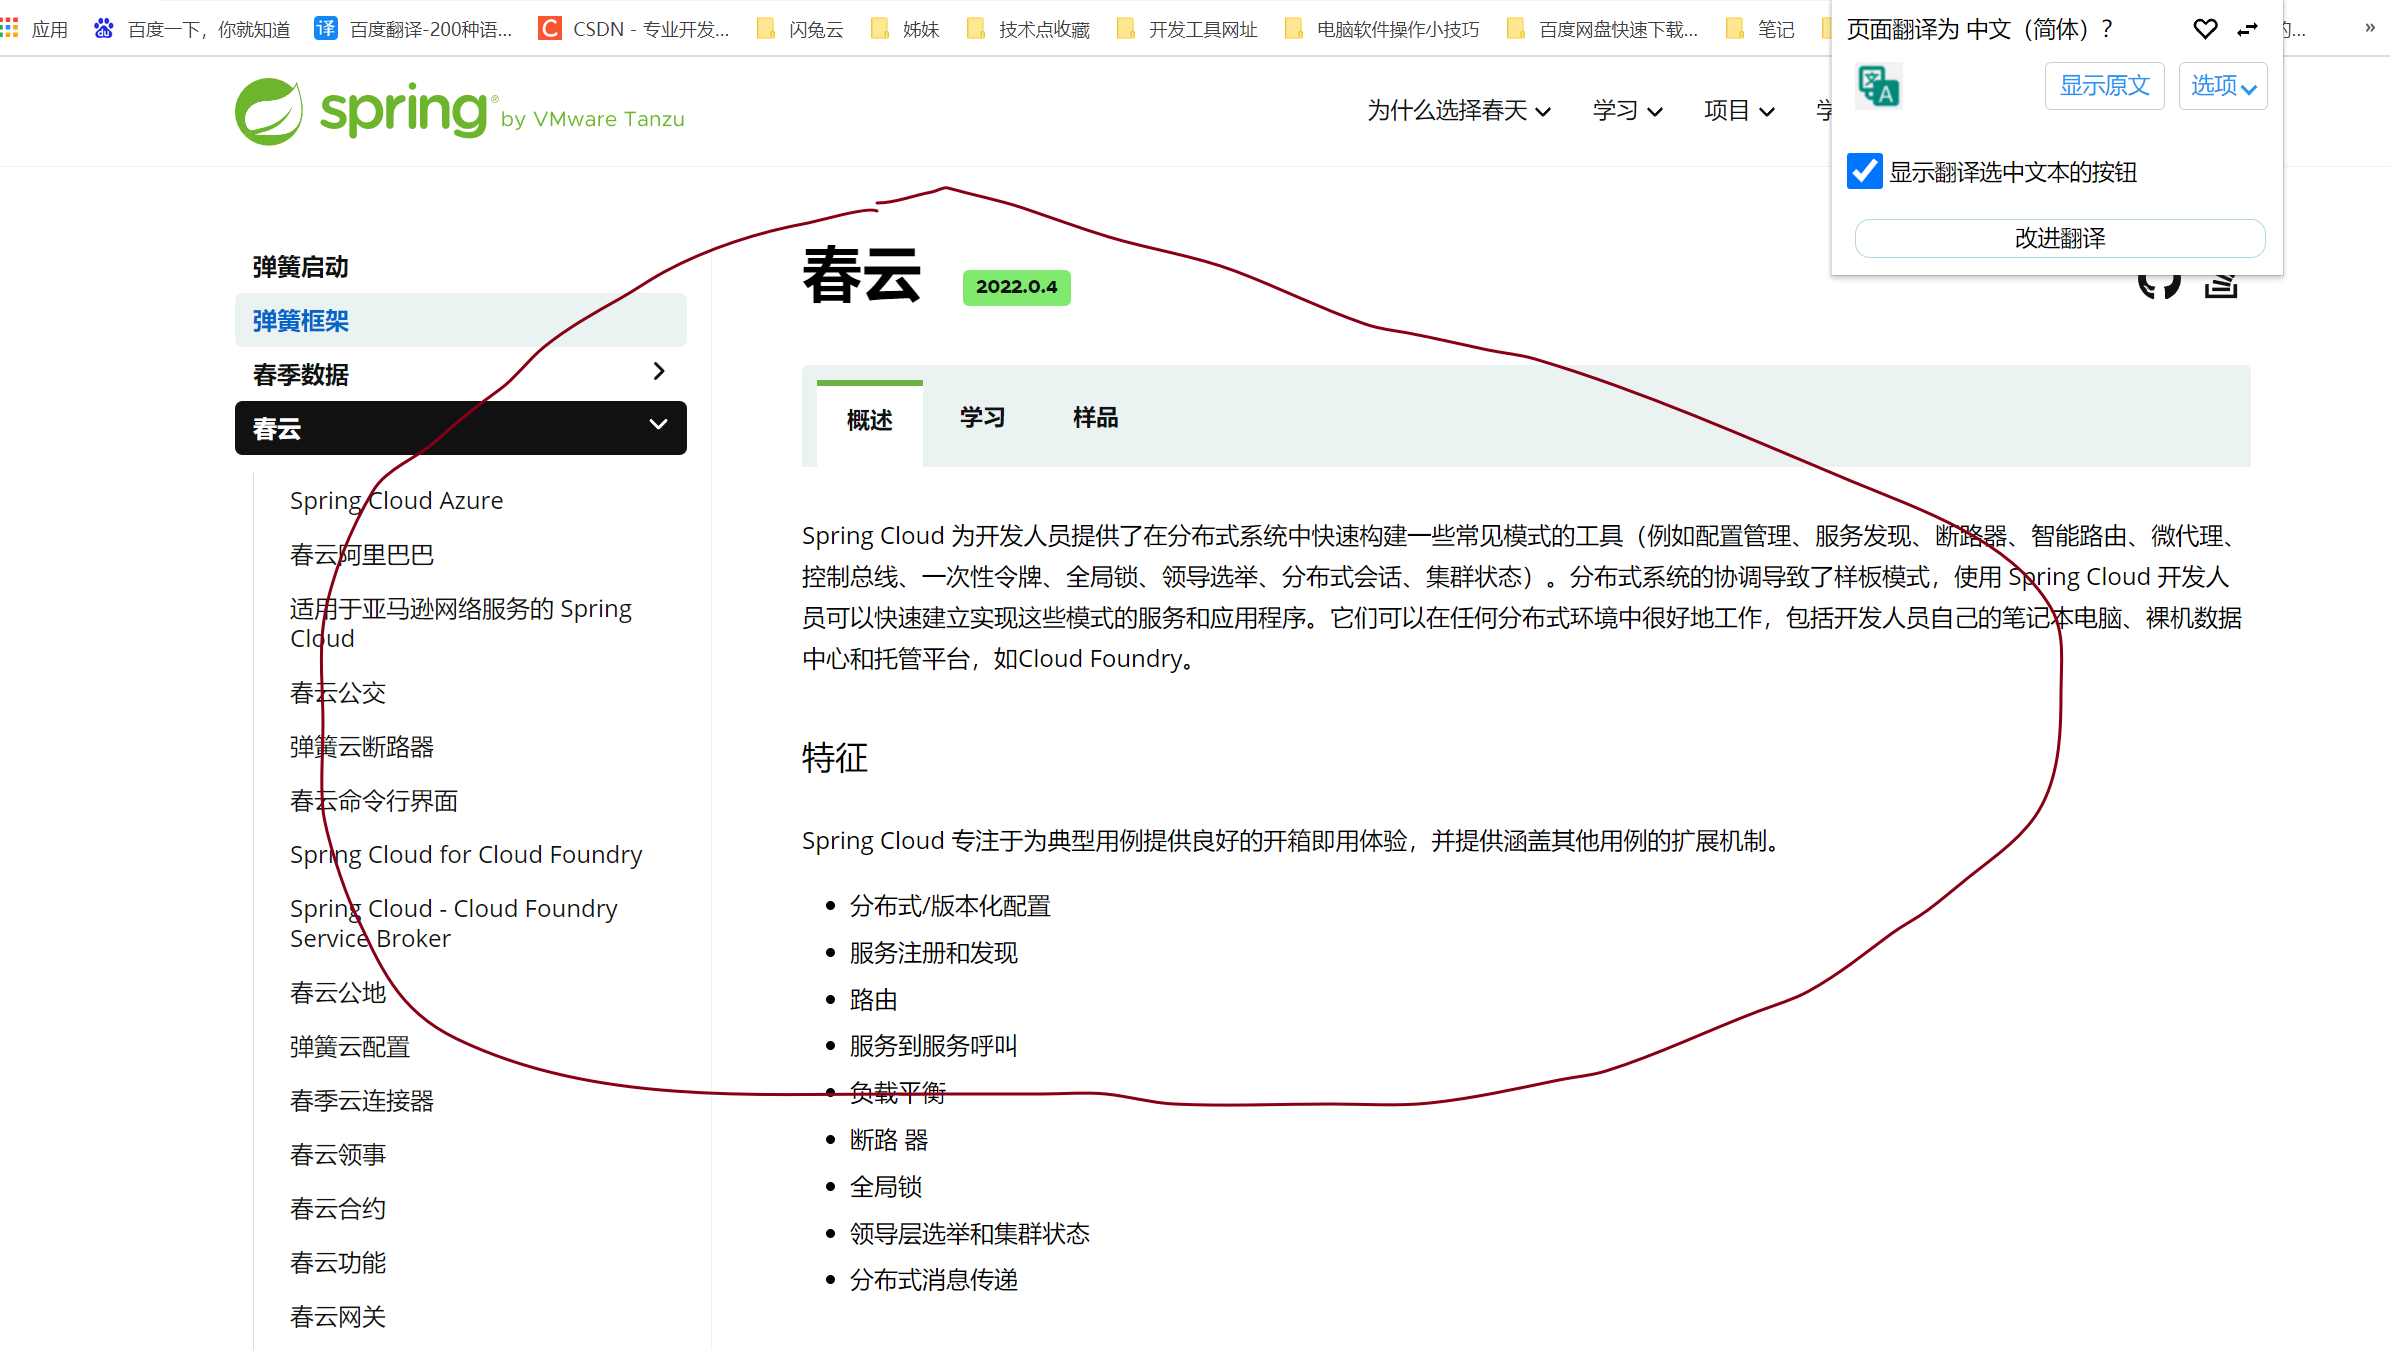Click the CSDN bookmark icon
Viewport: 2390px width, 1350px height.
click(x=549, y=28)
